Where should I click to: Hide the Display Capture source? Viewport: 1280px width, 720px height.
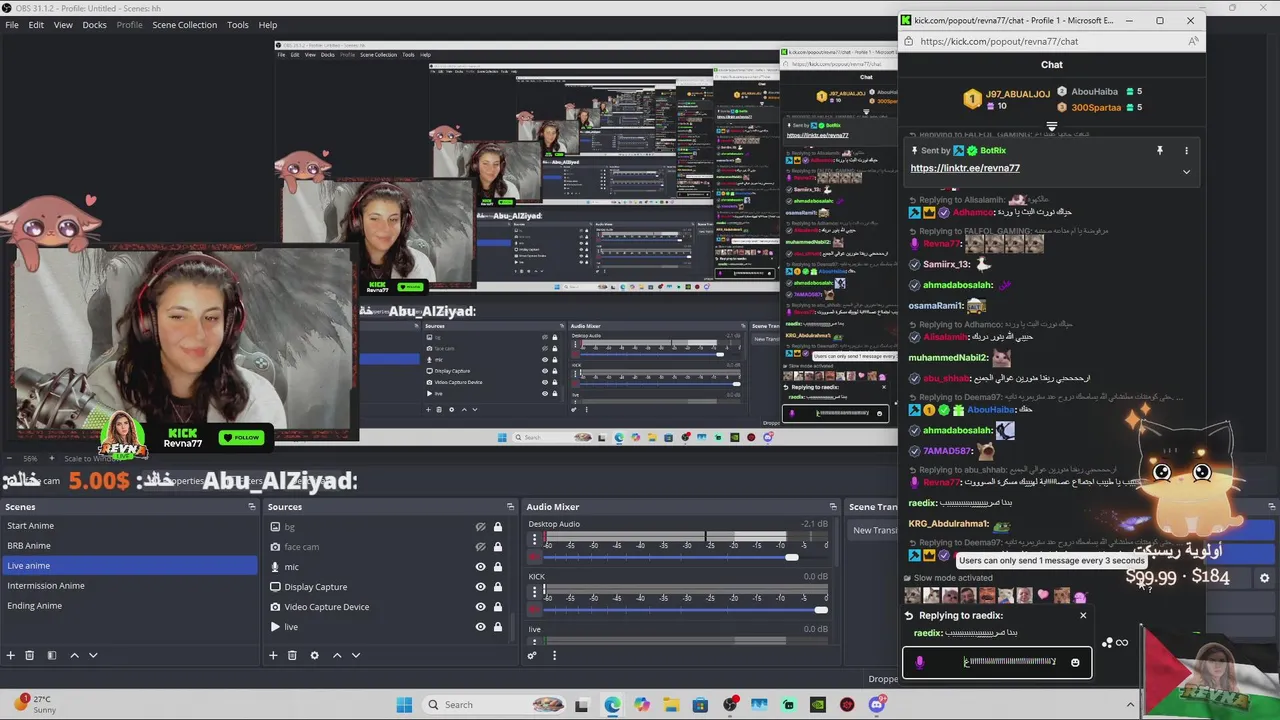(x=481, y=587)
